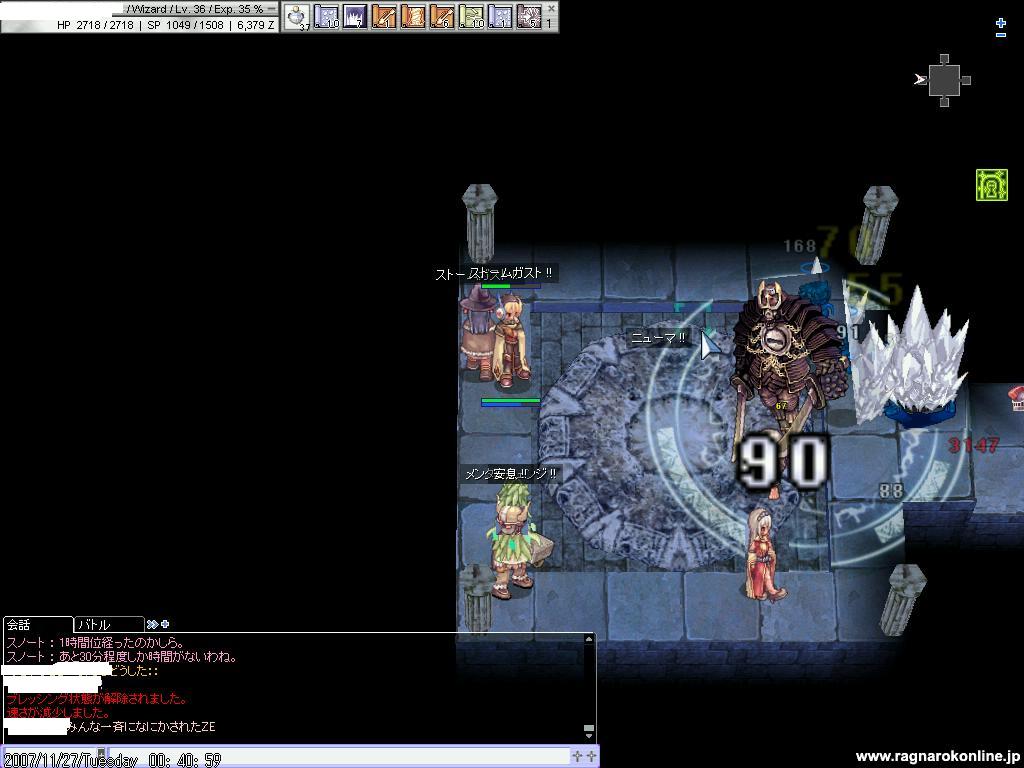Click chat line '1時間位経ったのかしら。'

[x=121, y=643]
